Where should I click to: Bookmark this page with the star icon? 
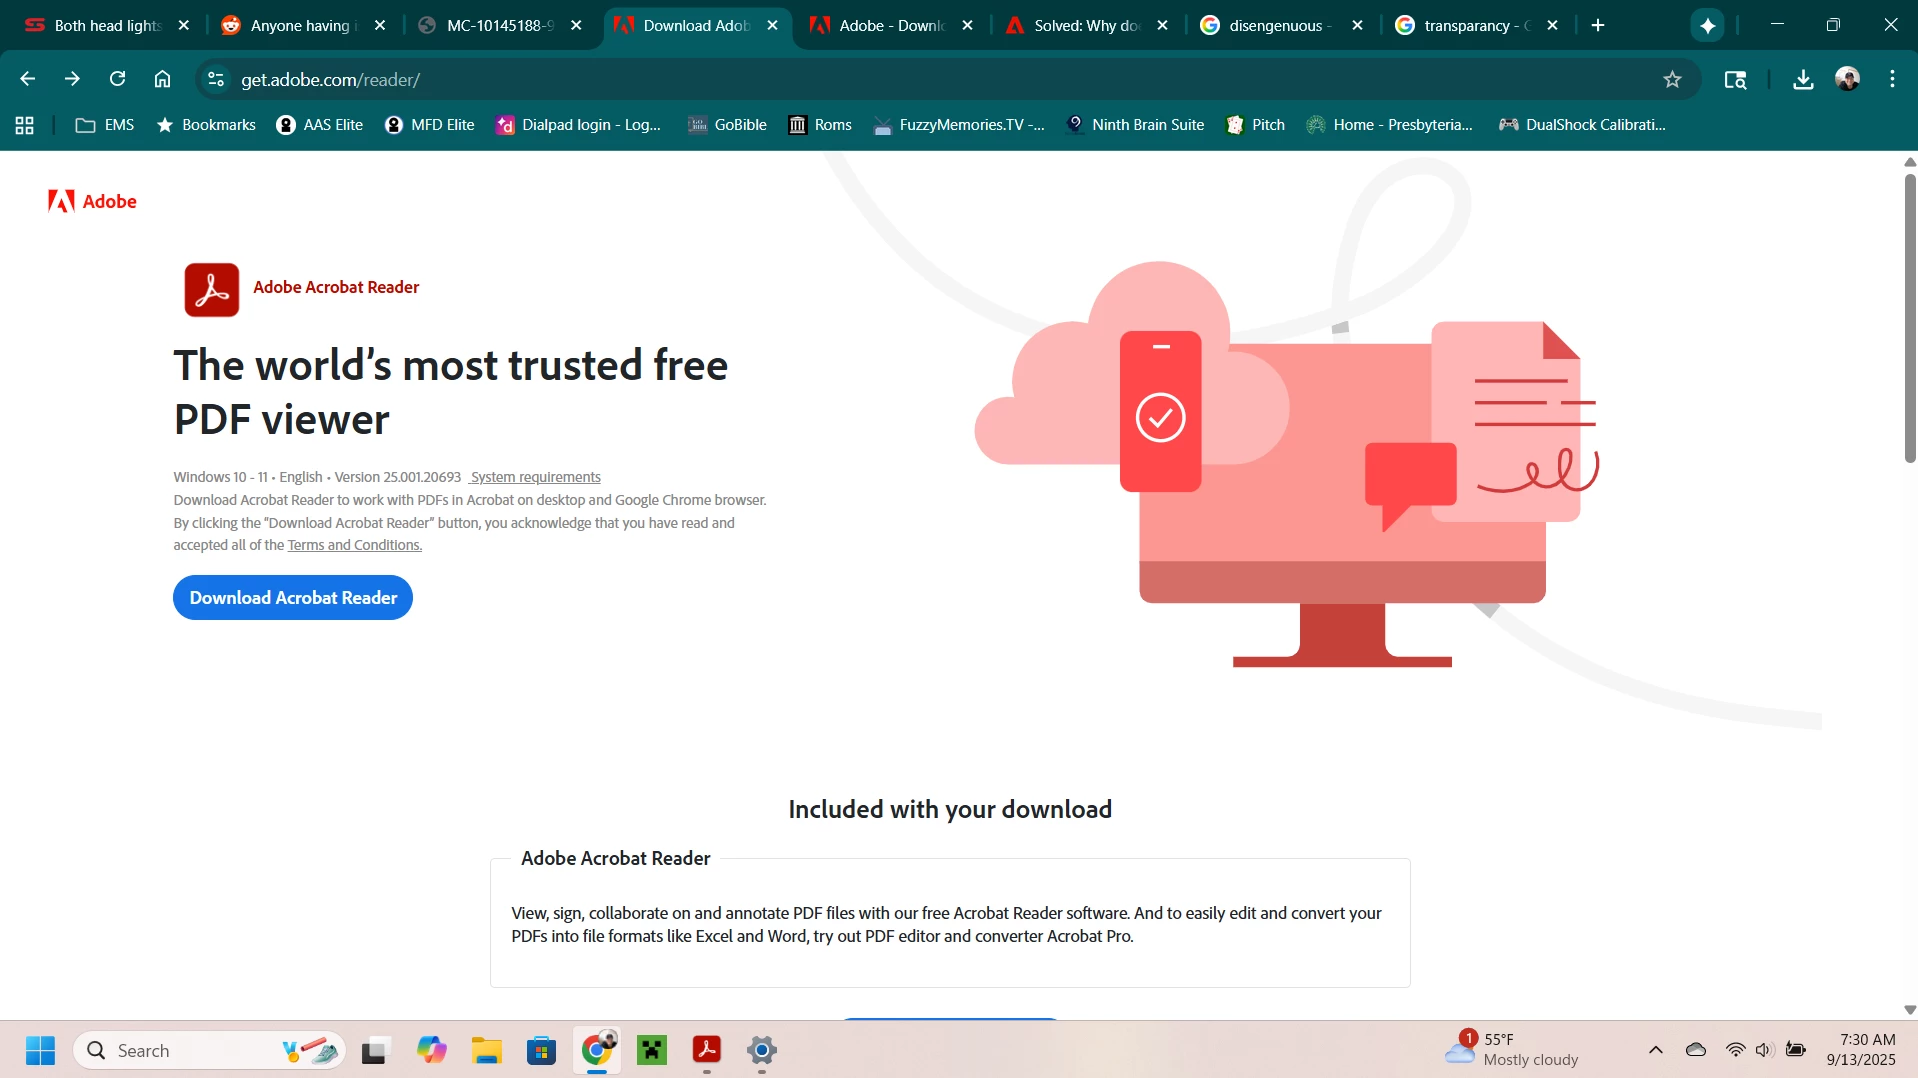[x=1672, y=79]
